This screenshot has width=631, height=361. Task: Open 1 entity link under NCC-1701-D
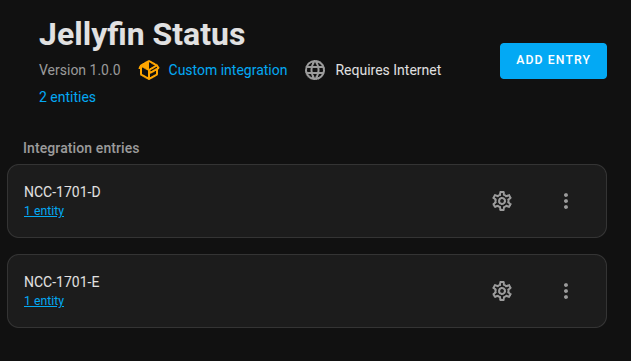click(44, 211)
